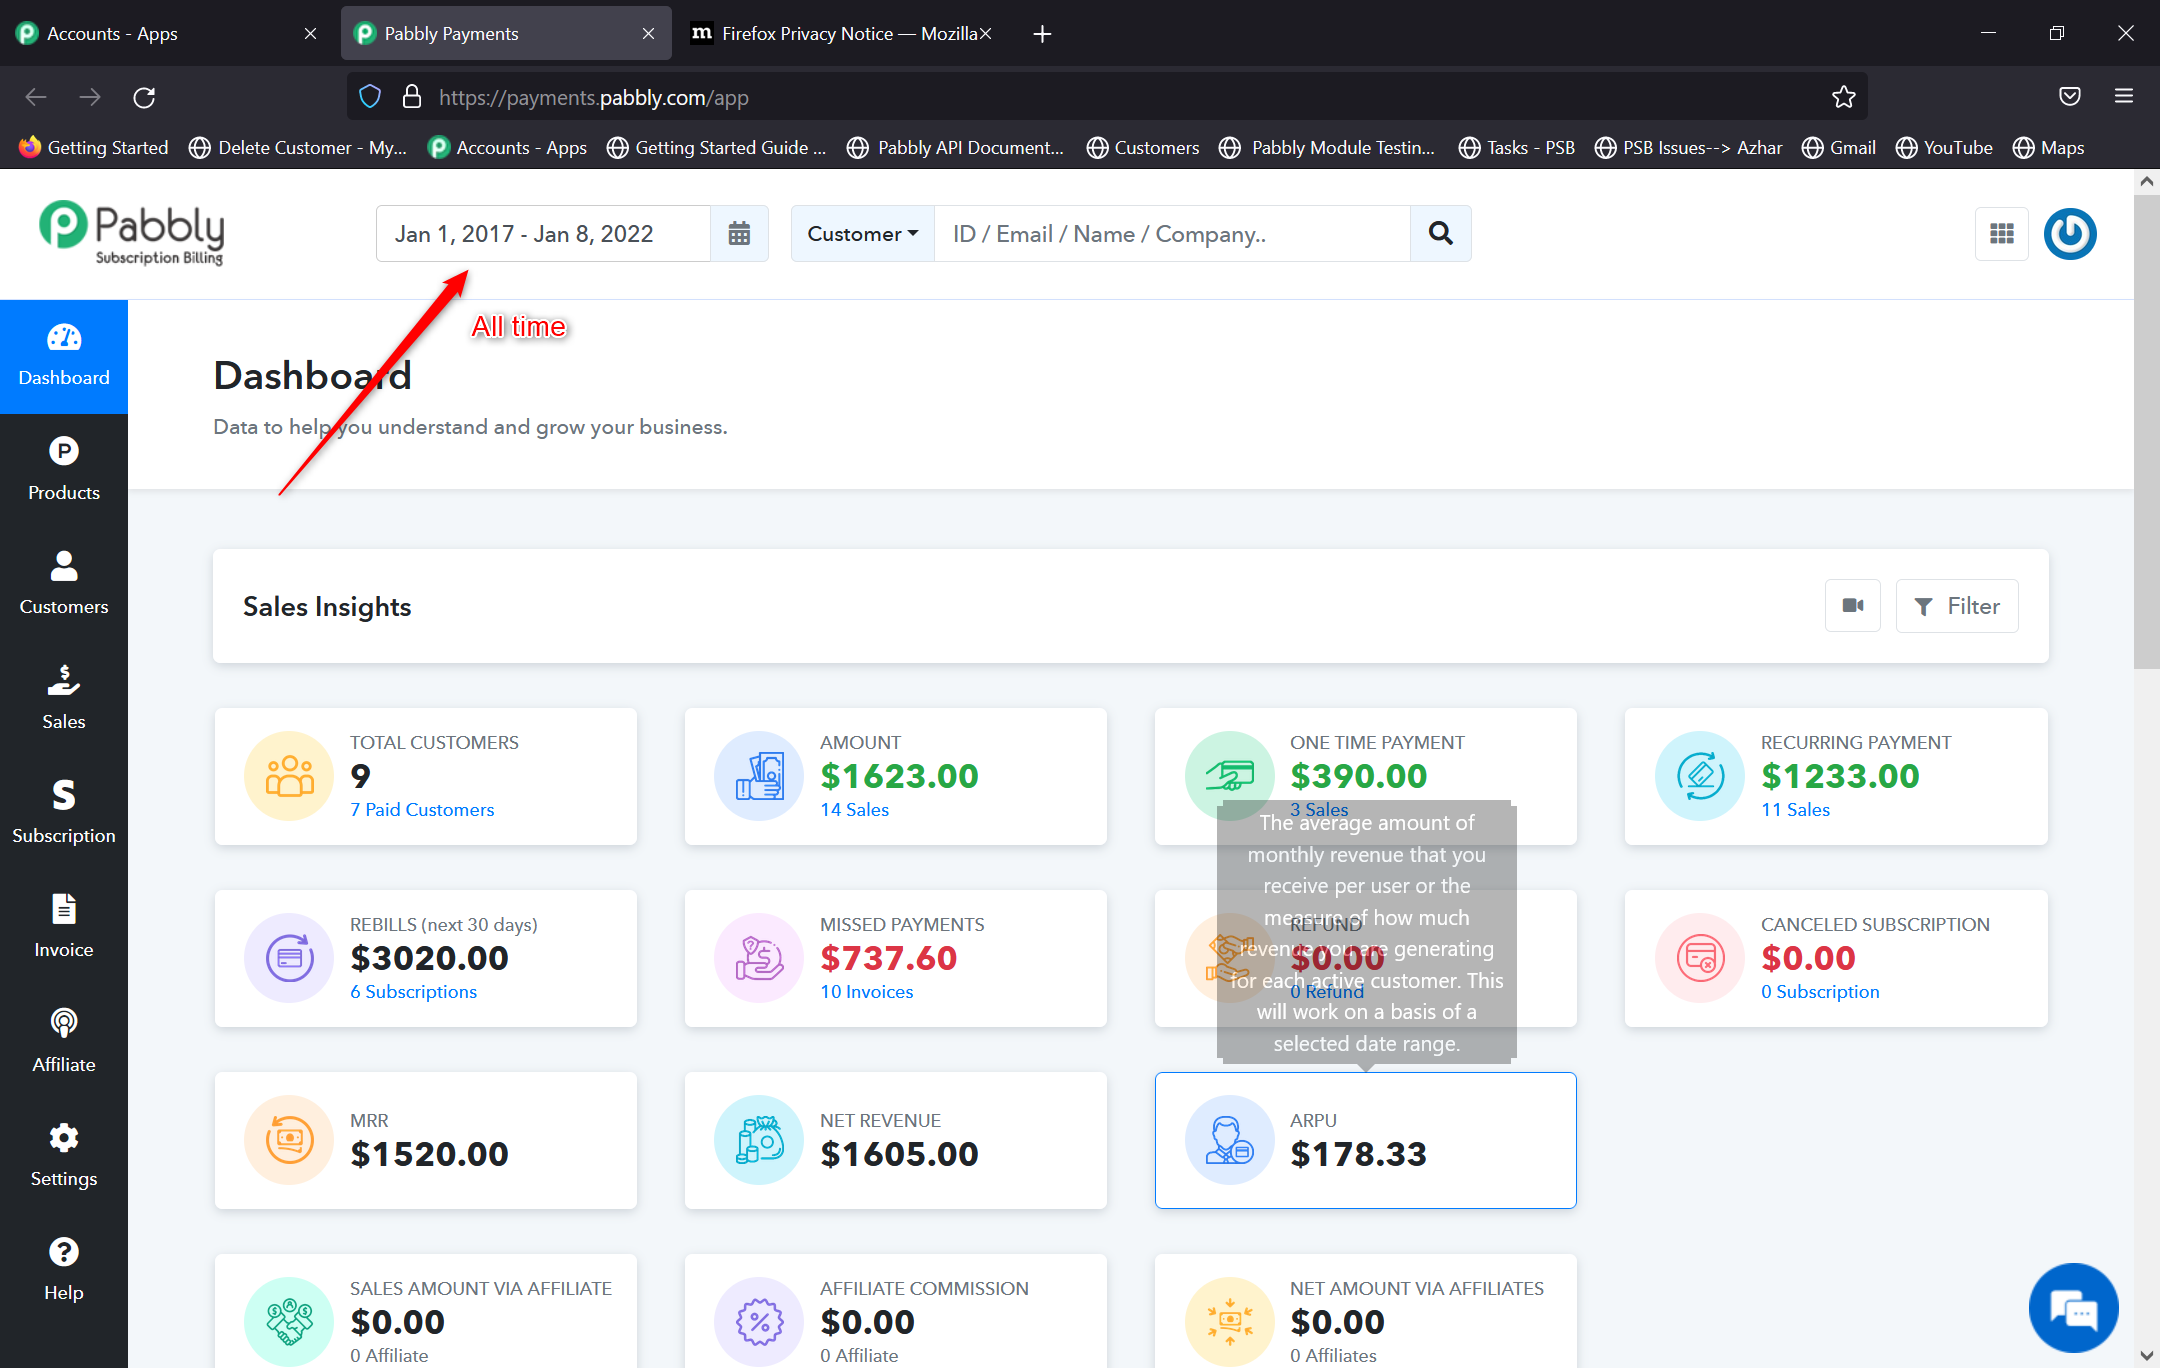Open the YouTube bookmark
This screenshot has width=2160, height=1368.
[x=1943, y=148]
